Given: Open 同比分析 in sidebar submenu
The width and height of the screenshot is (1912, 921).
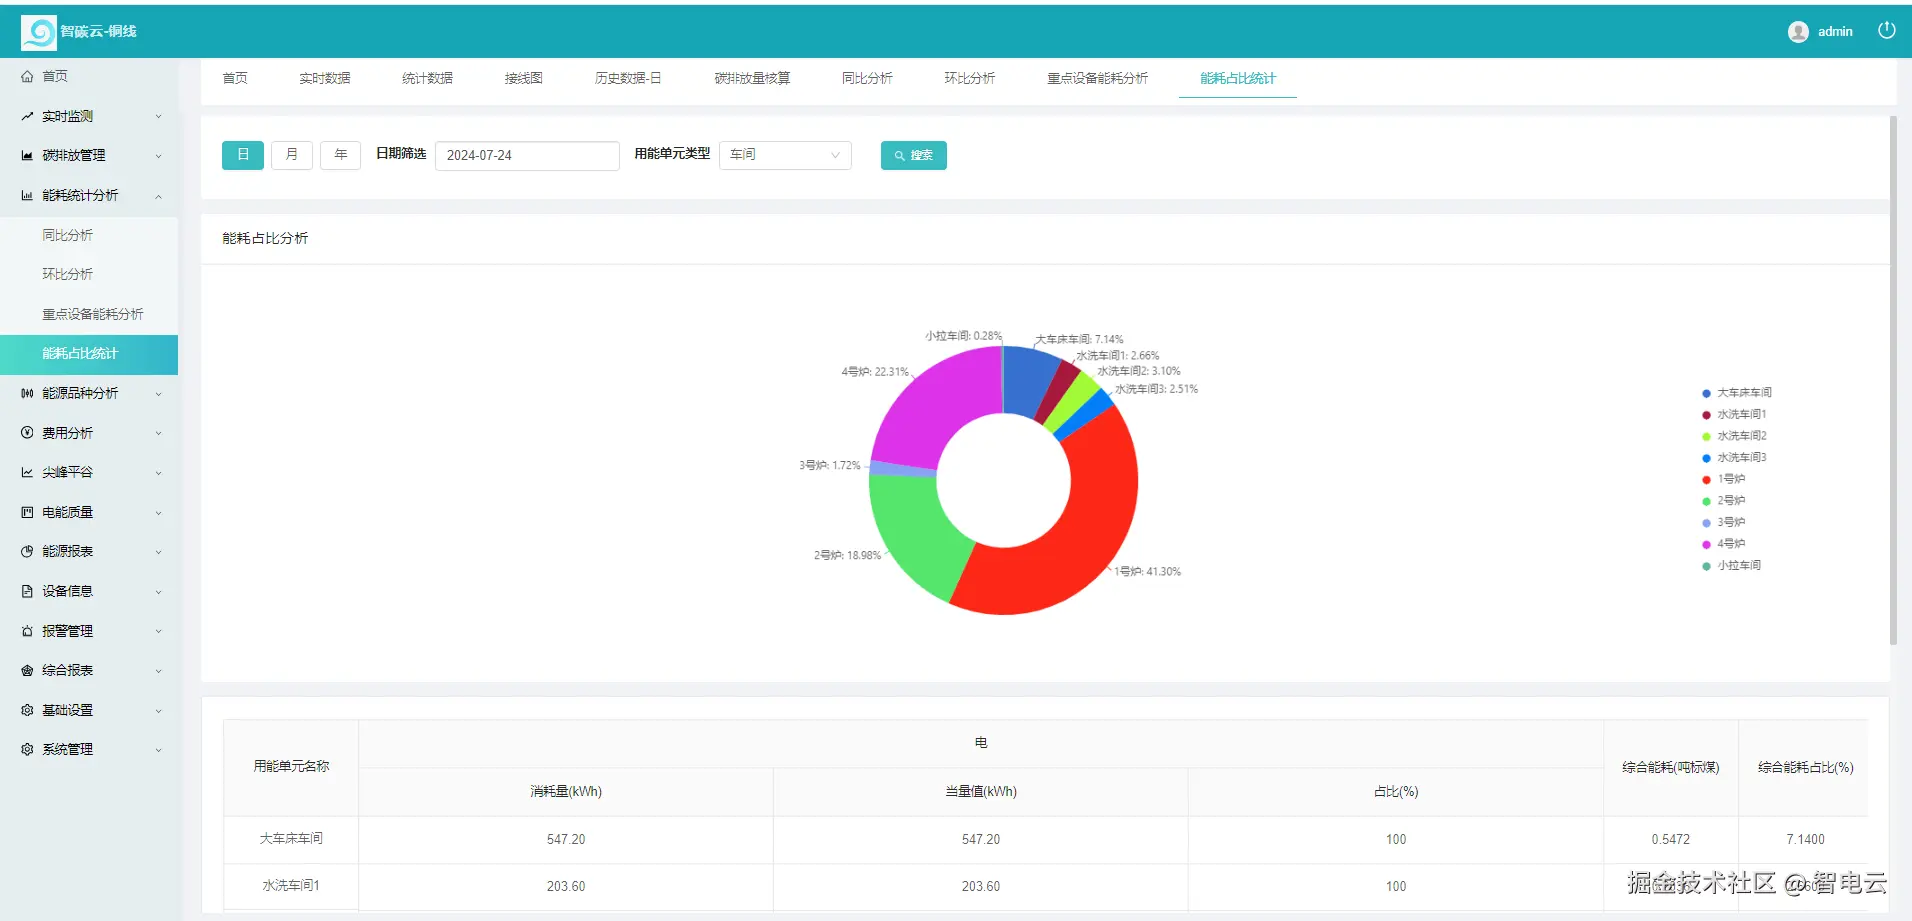Looking at the screenshot, I should tap(67, 235).
